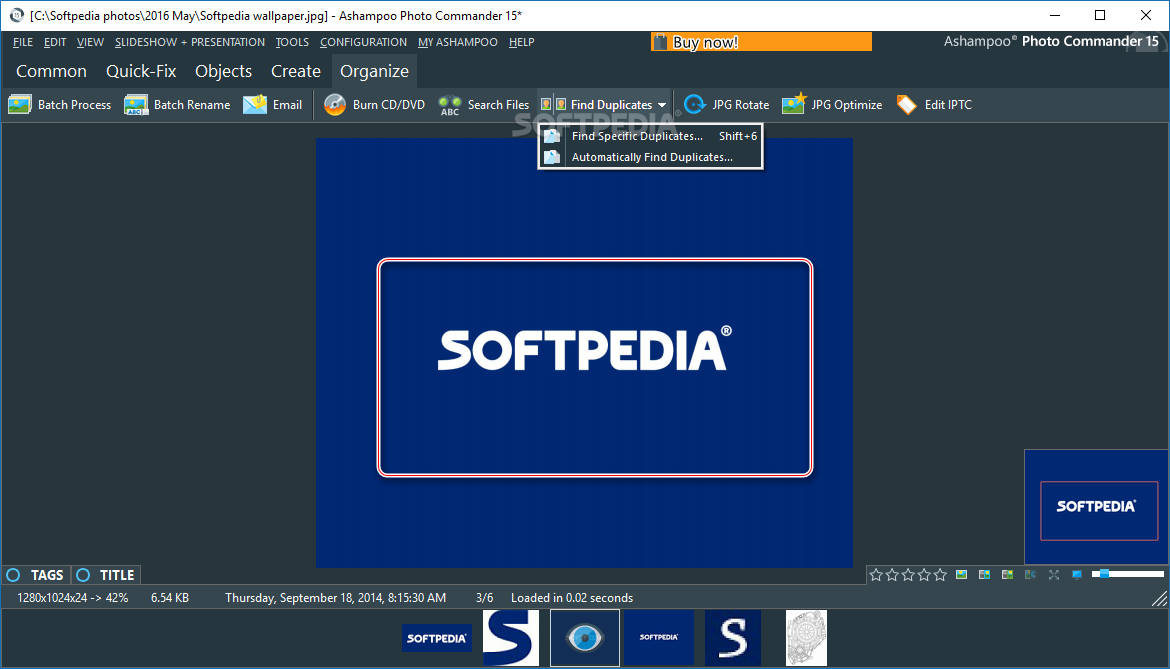Image resolution: width=1170 pixels, height=669 pixels.
Task: Click the orange Buy now! button
Action: tap(761, 42)
